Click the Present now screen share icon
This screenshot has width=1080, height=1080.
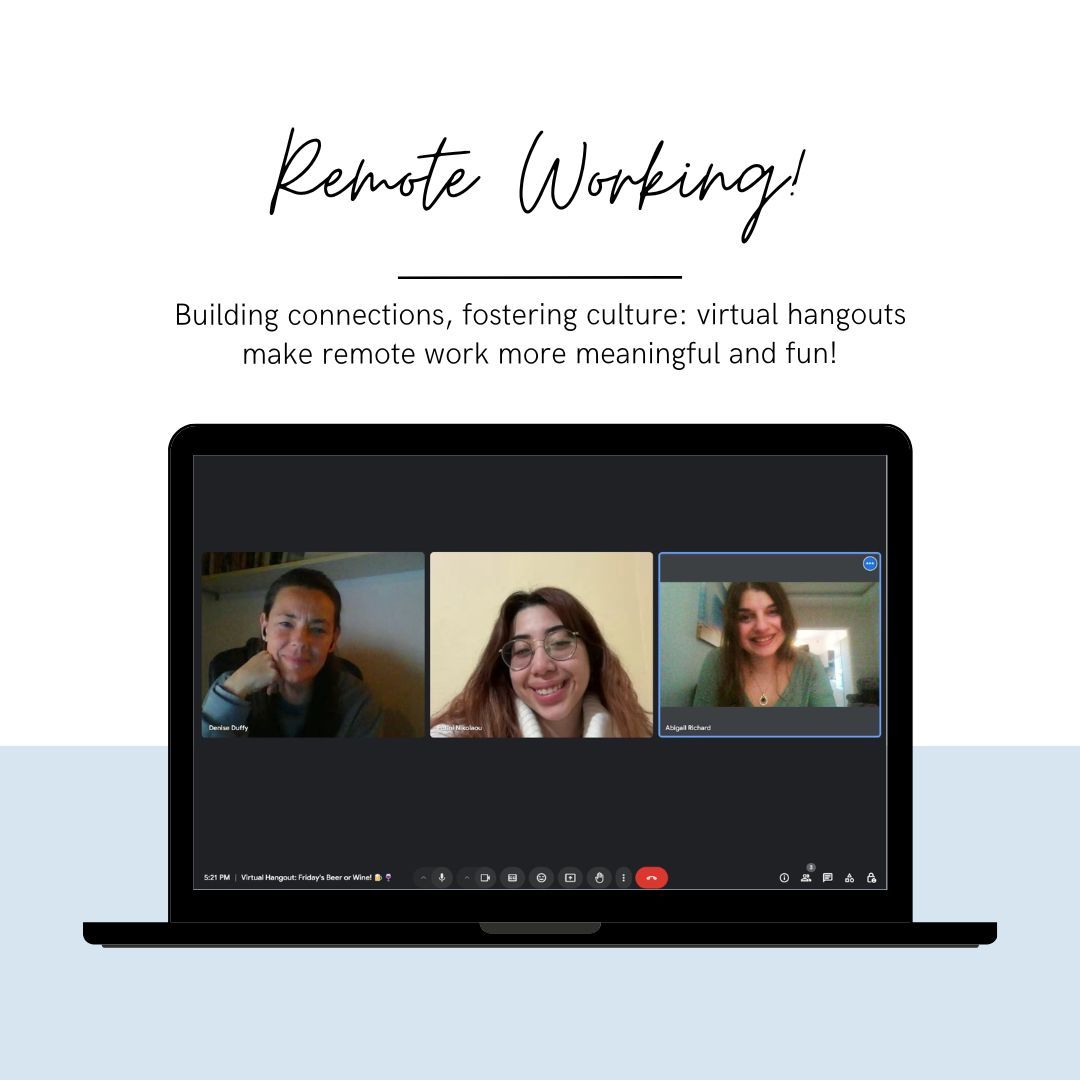pyautogui.click(x=570, y=878)
